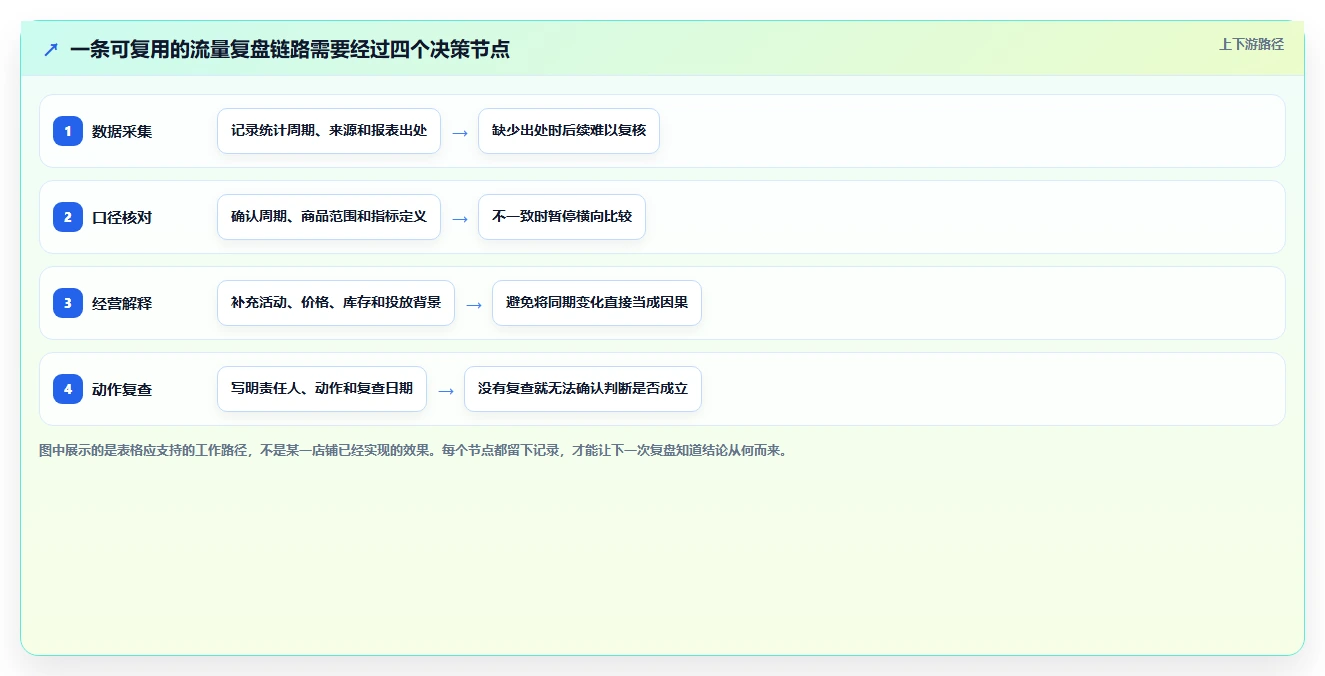Select the chip 补充活动、价格、库存和投放背景
Screen dimensions: 1325x676
pos(336,303)
